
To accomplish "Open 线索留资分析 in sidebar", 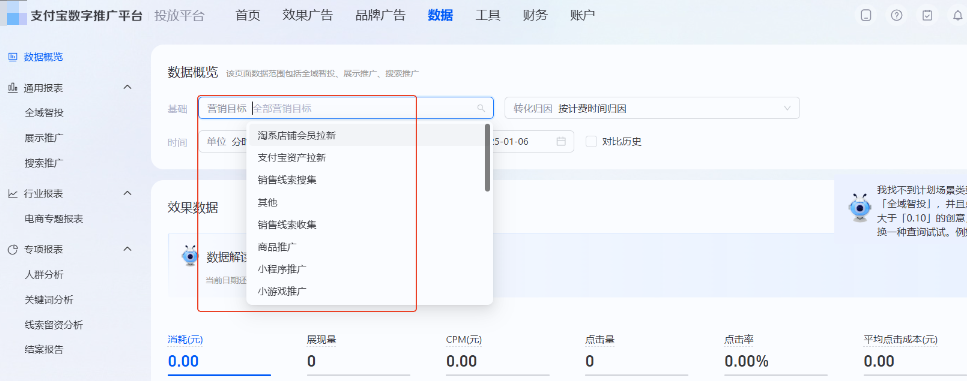I will click(x=54, y=325).
